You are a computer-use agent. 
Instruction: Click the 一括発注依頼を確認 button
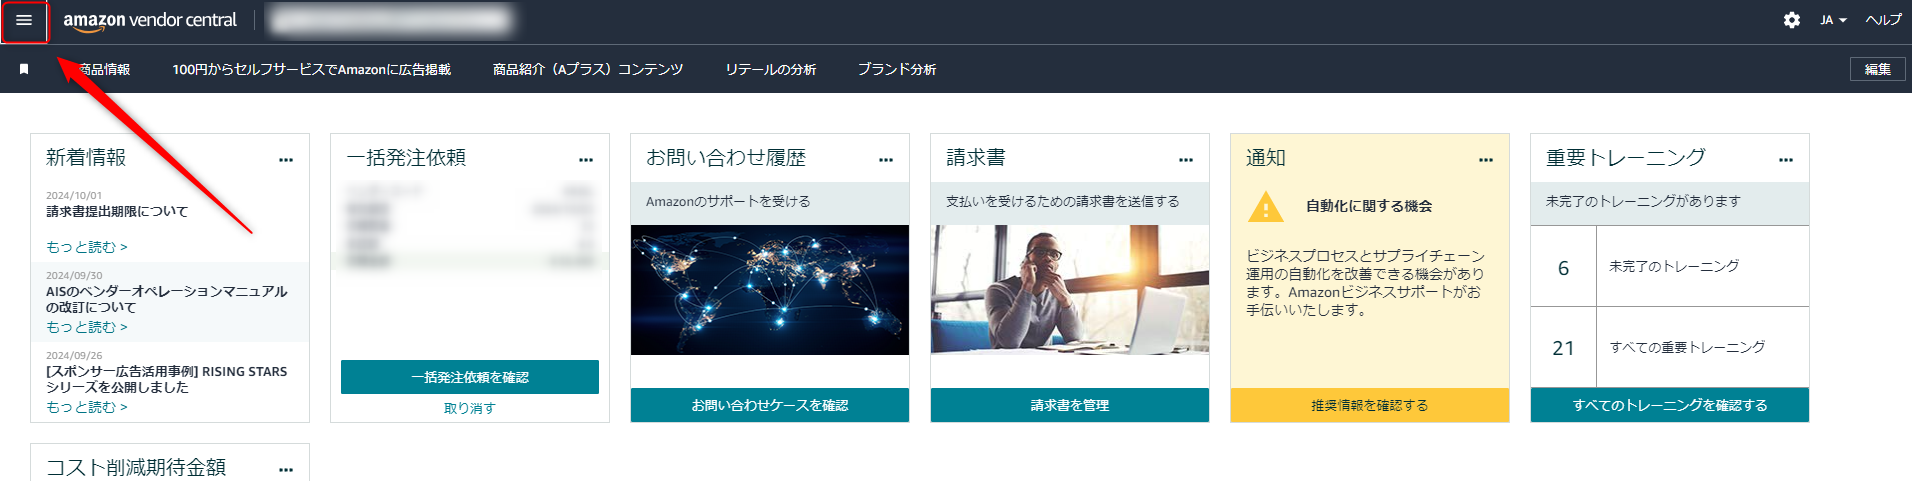(470, 377)
